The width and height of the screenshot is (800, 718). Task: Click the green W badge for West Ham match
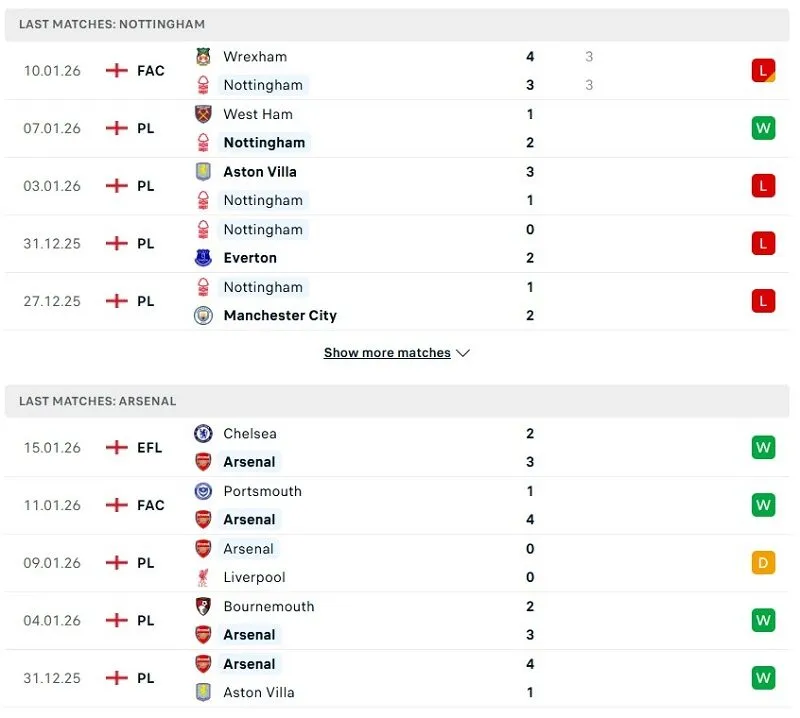(x=762, y=128)
